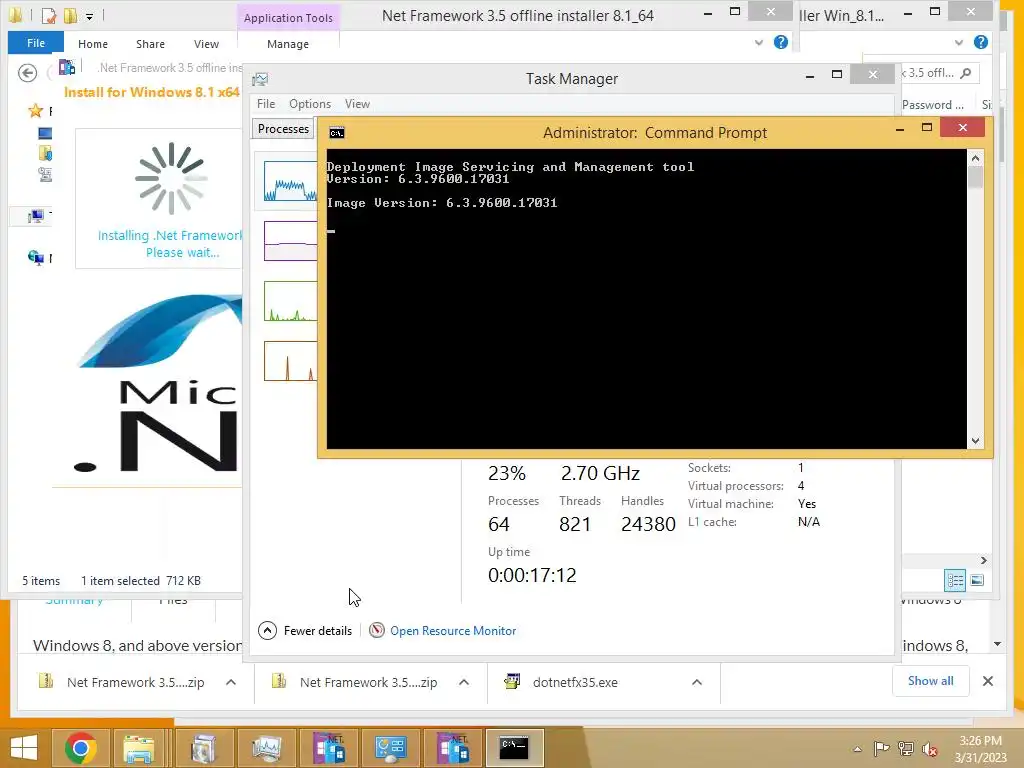The height and width of the screenshot is (768, 1024).
Task: Open the Home ribbon tab
Action: pos(93,44)
